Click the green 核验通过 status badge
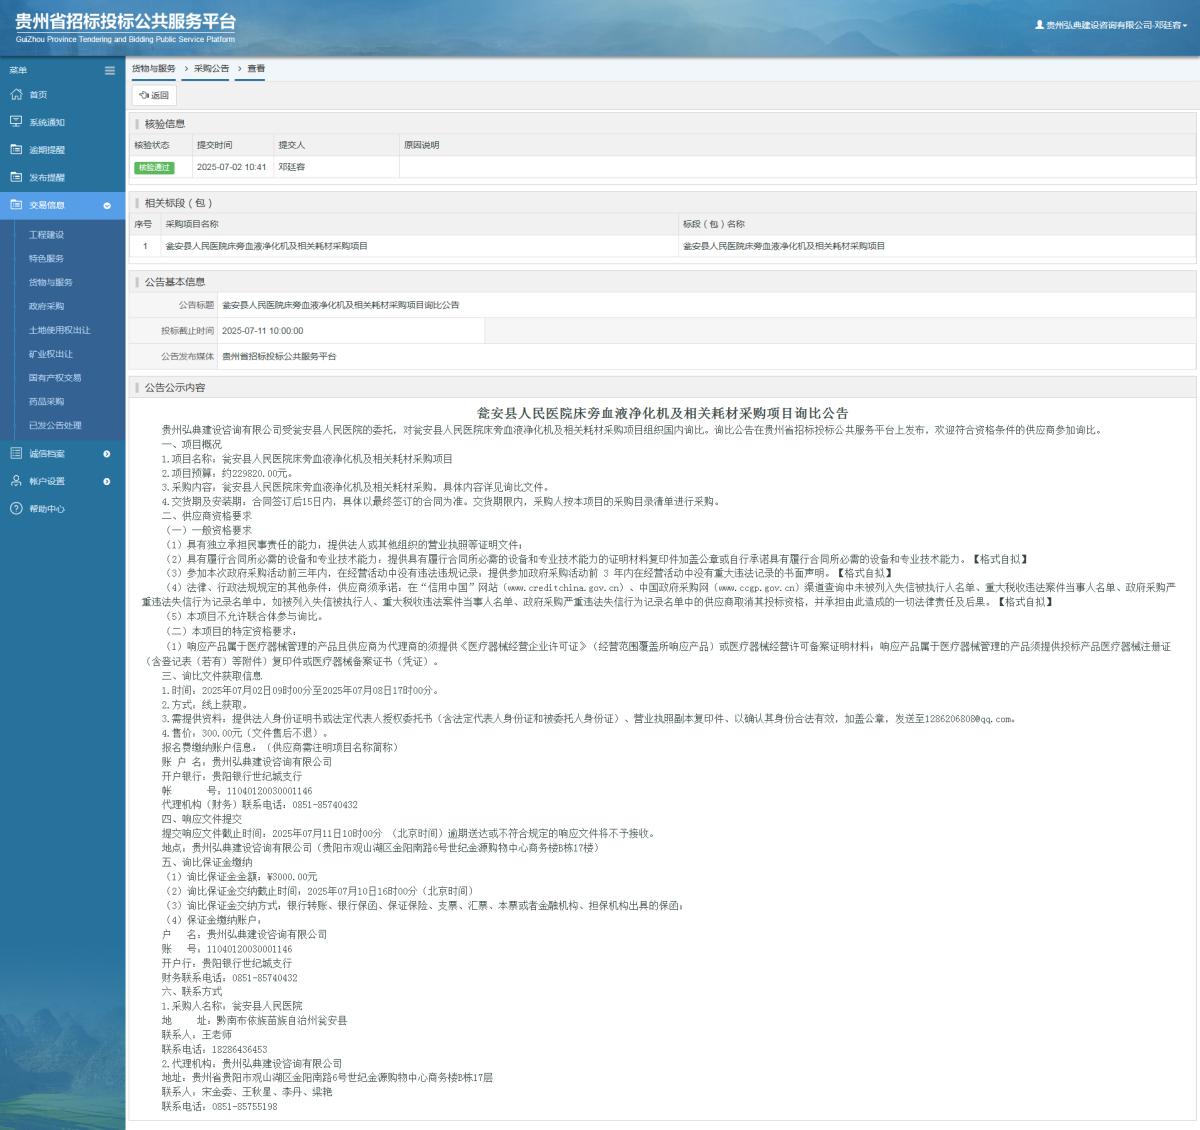The image size is (1200, 1130). 154,168
